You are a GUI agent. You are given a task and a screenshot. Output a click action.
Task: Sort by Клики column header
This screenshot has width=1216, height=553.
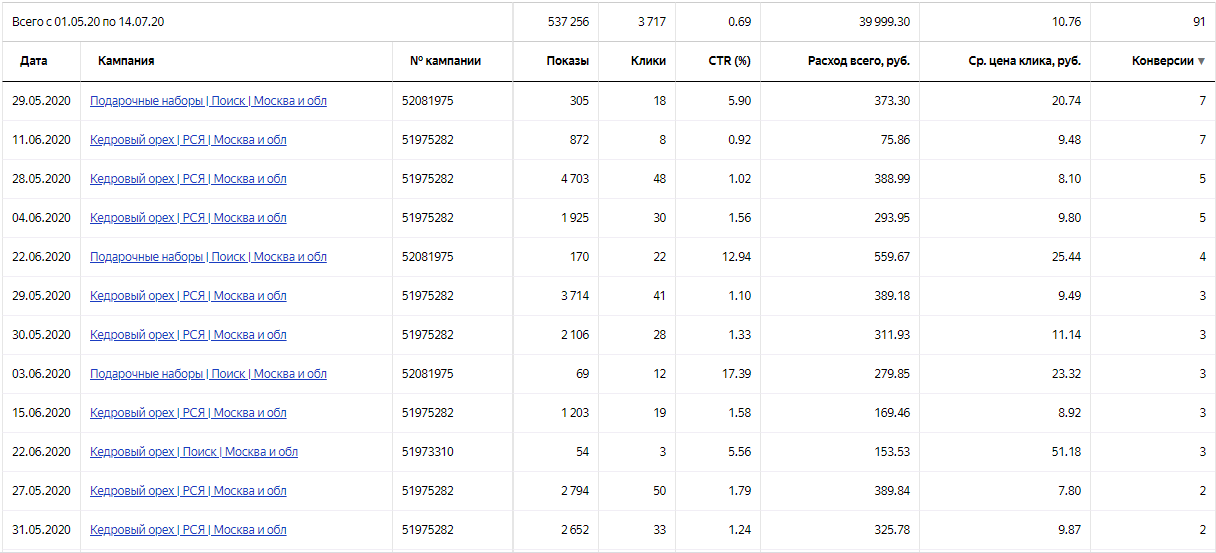point(649,61)
